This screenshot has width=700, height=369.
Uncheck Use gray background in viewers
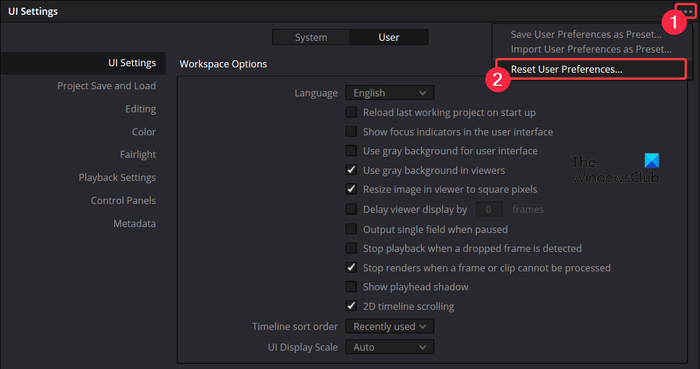coord(351,170)
